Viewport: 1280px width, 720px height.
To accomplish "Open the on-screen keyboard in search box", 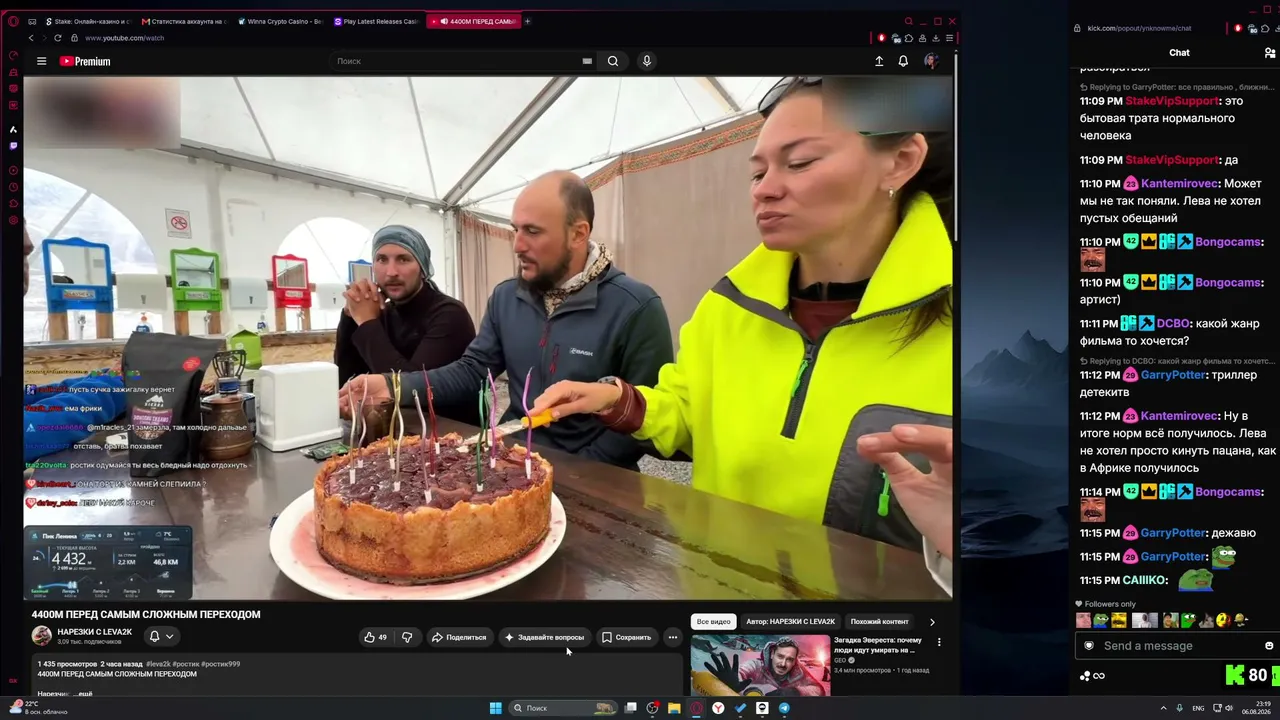I will tap(587, 61).
